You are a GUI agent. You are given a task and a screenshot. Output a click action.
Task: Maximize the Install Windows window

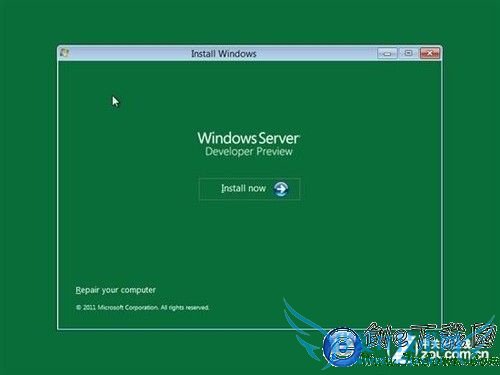[408, 53]
